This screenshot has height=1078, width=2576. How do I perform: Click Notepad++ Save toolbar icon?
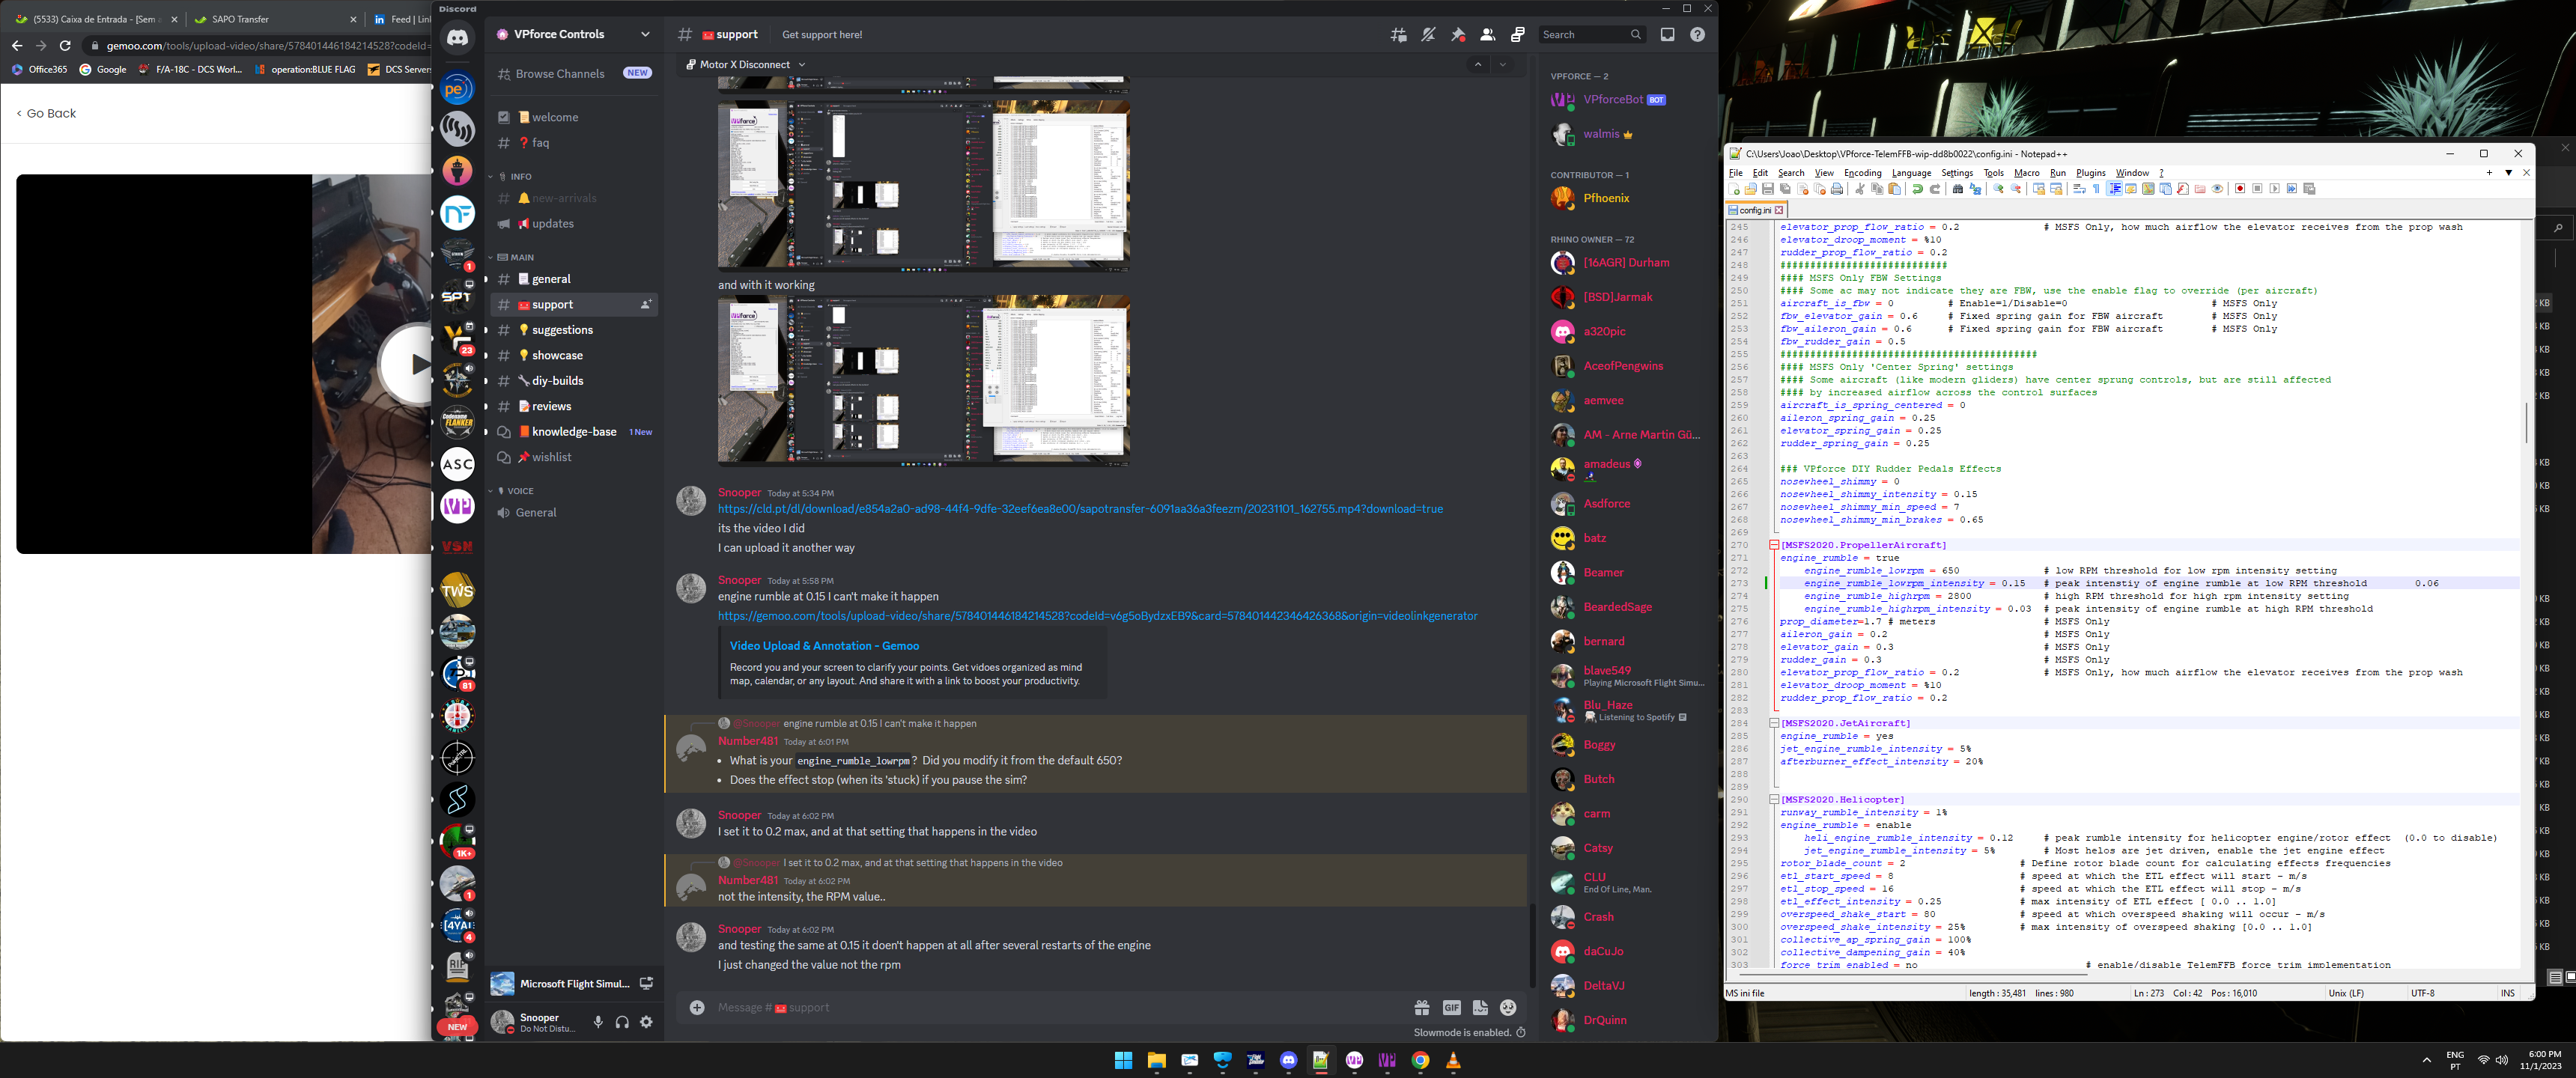coord(1767,189)
